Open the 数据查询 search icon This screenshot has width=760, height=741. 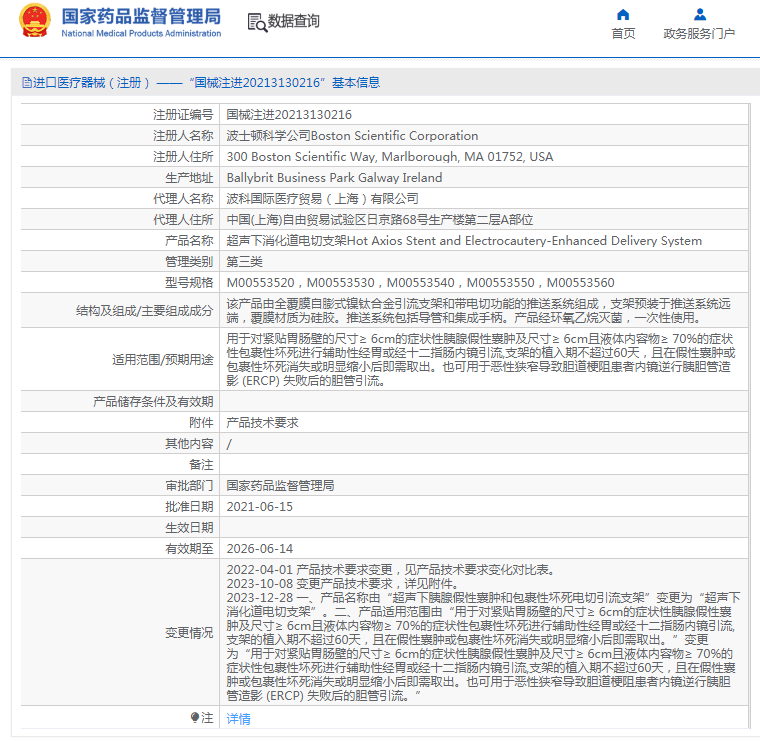coord(257,22)
